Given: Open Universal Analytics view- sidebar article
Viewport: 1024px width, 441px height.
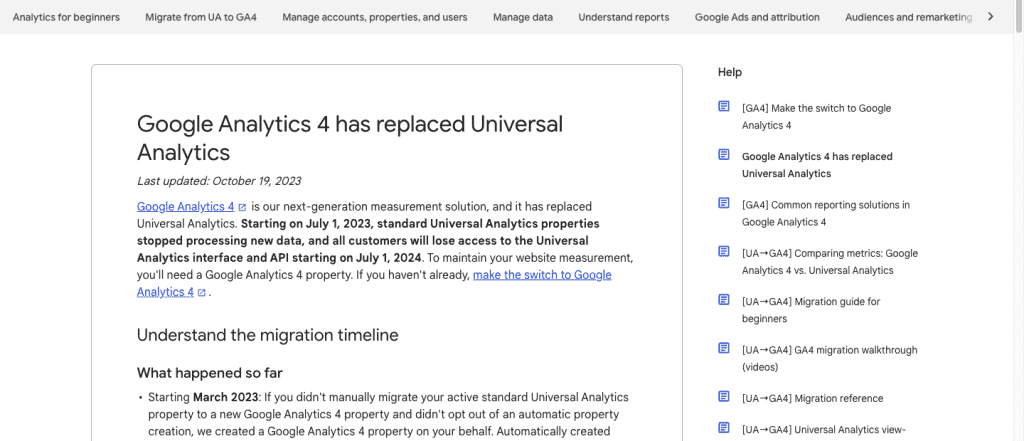Looking at the screenshot, I should point(824,429).
